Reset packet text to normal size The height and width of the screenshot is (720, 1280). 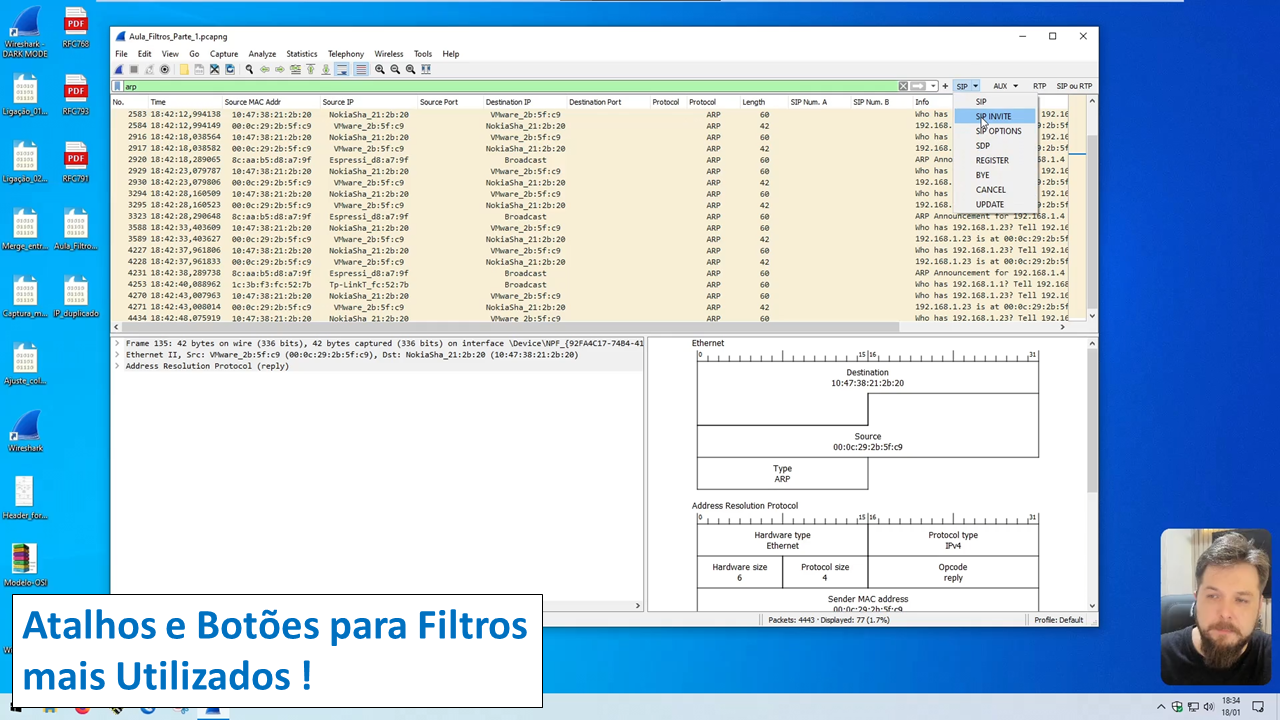point(410,69)
